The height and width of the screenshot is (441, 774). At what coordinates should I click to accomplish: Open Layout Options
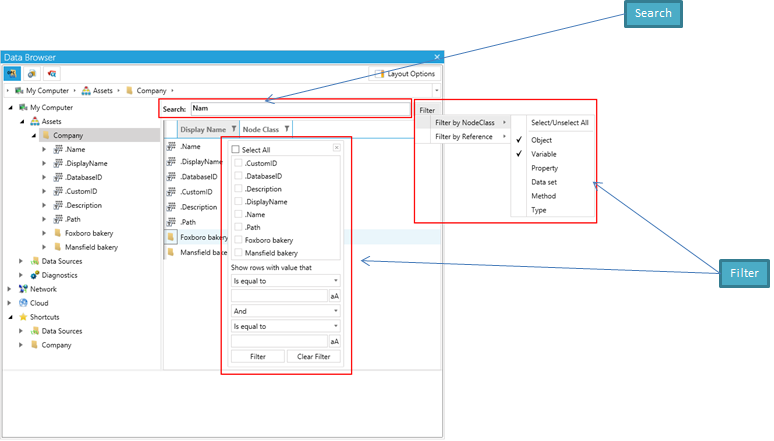click(404, 74)
